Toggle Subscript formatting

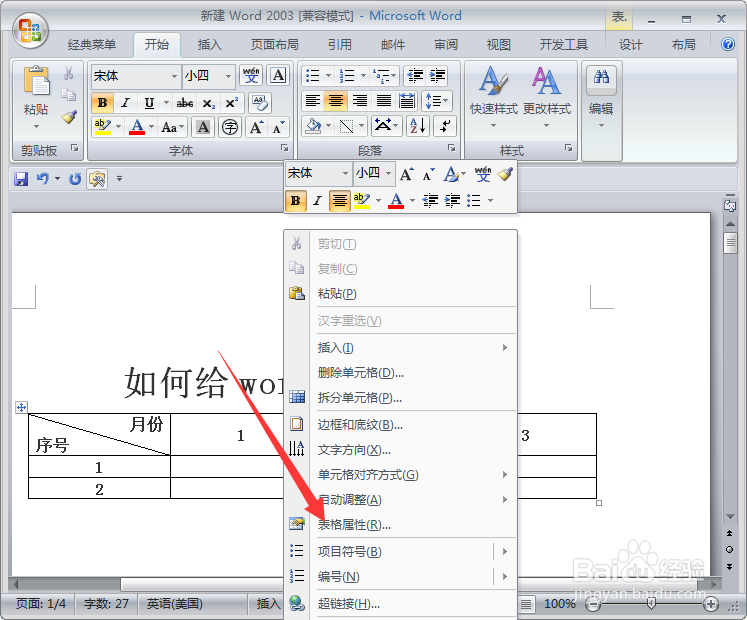click(209, 102)
